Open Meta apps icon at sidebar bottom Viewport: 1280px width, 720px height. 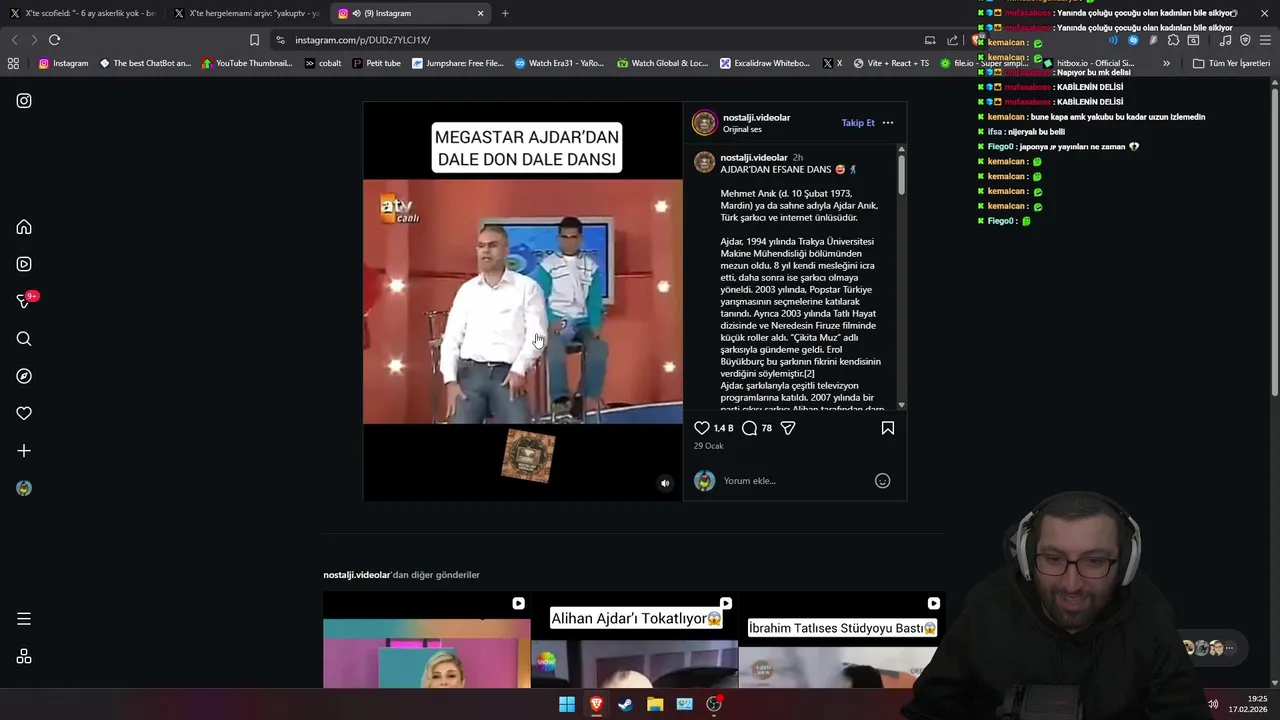click(x=24, y=656)
